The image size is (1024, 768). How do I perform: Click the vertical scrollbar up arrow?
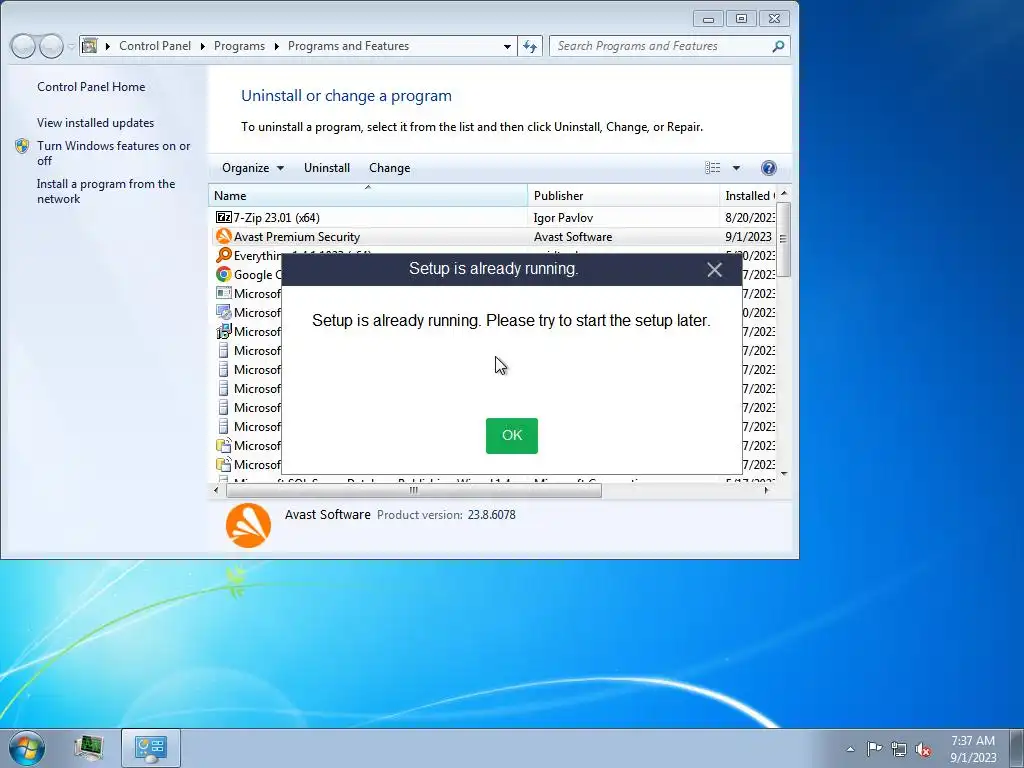coord(784,193)
